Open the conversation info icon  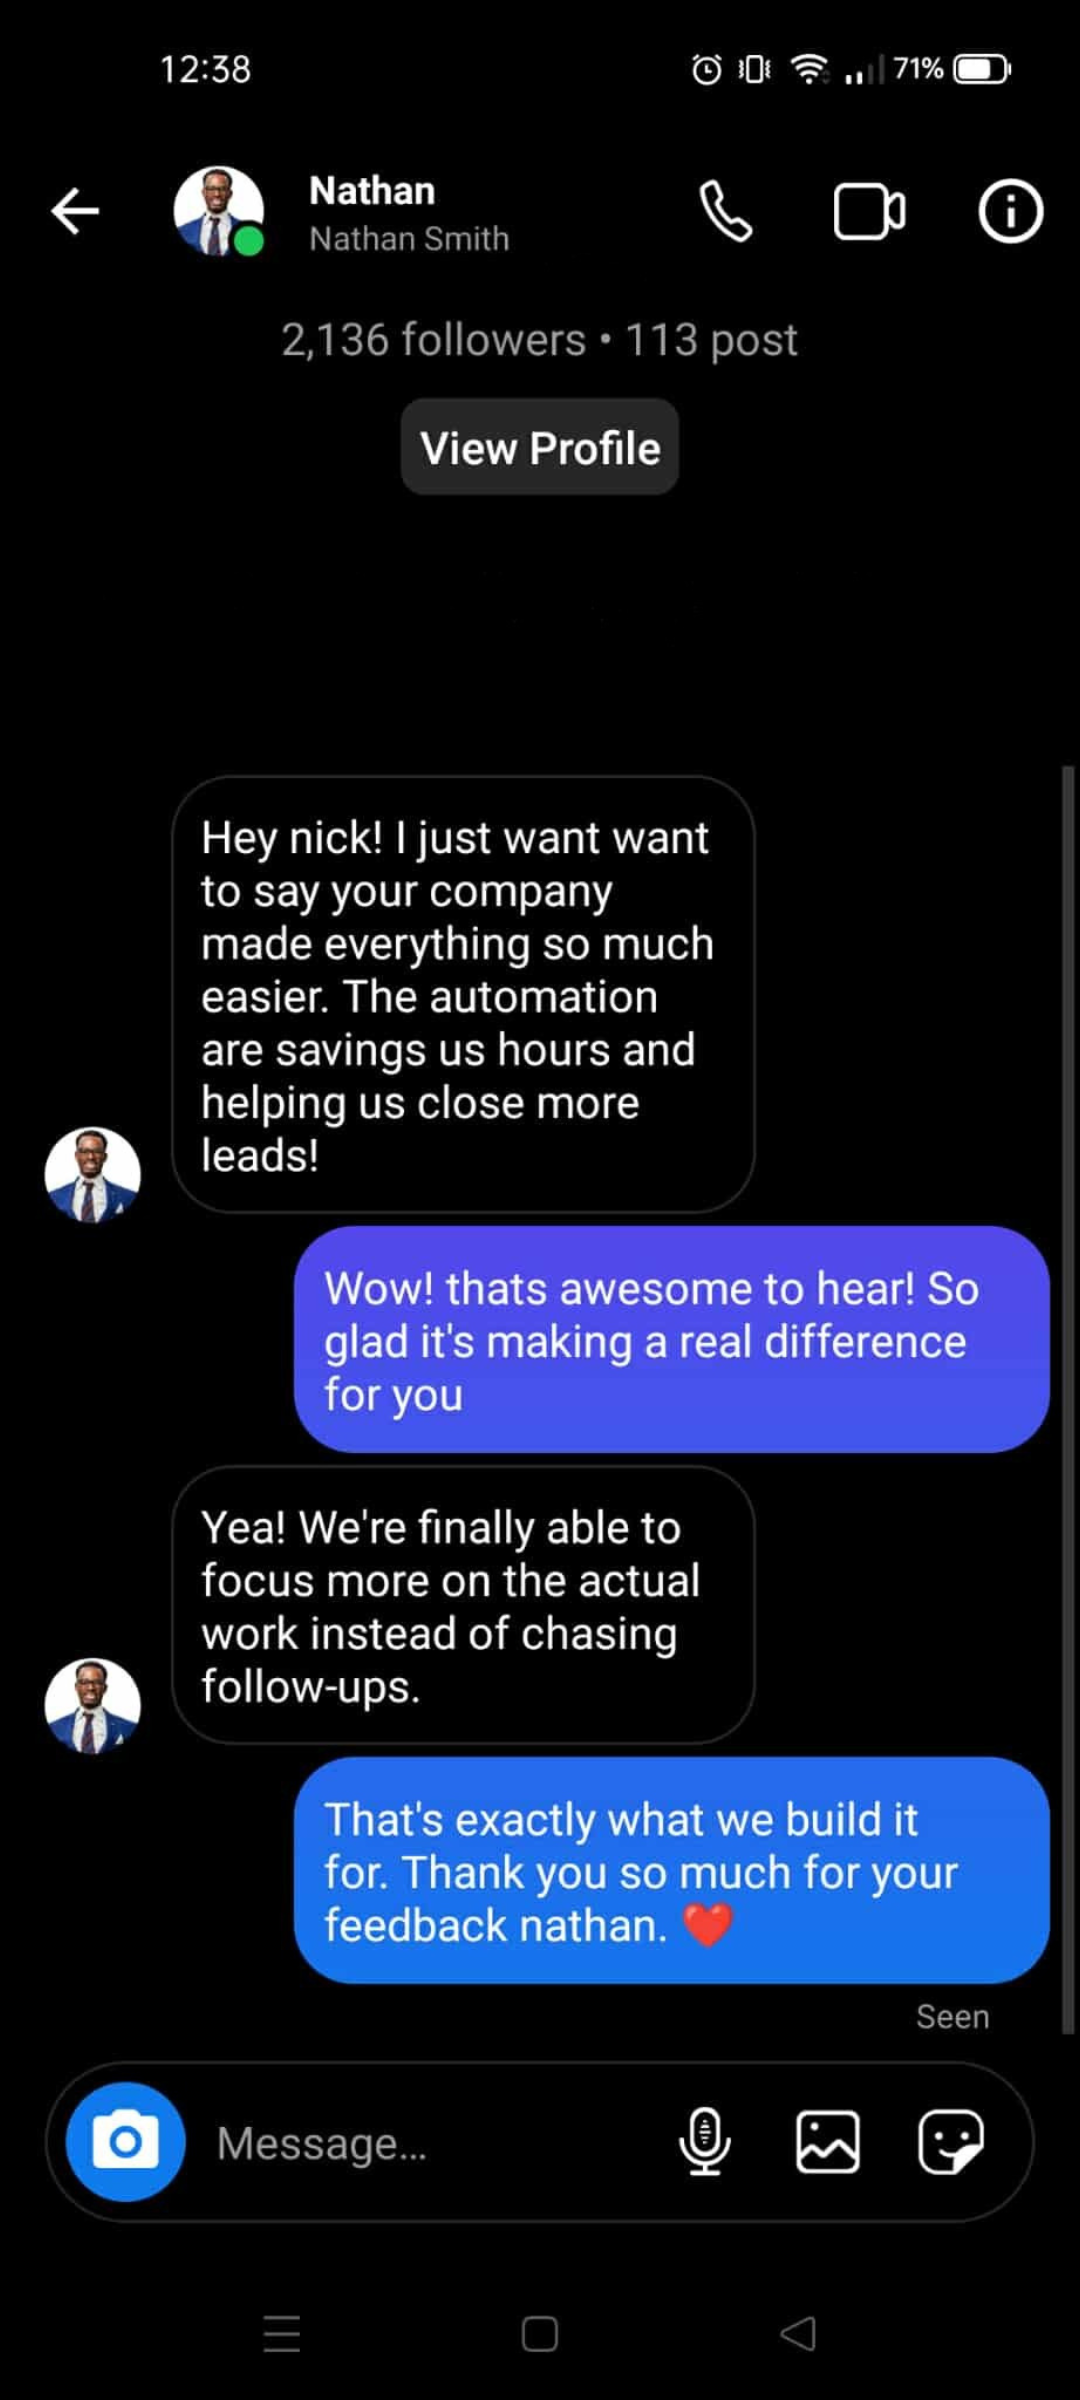click(1010, 211)
